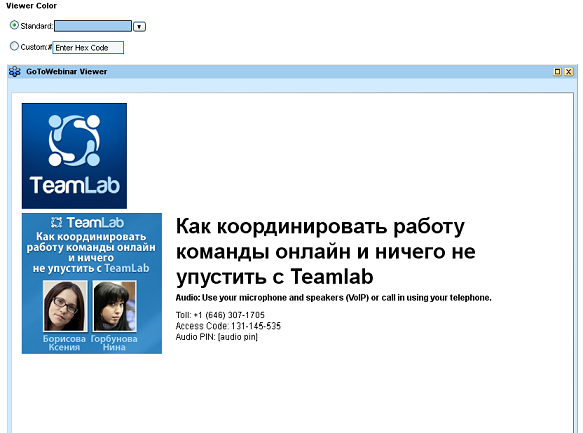Click the 'Access Code: 131-145-535' text
583x433 pixels.
(228, 326)
